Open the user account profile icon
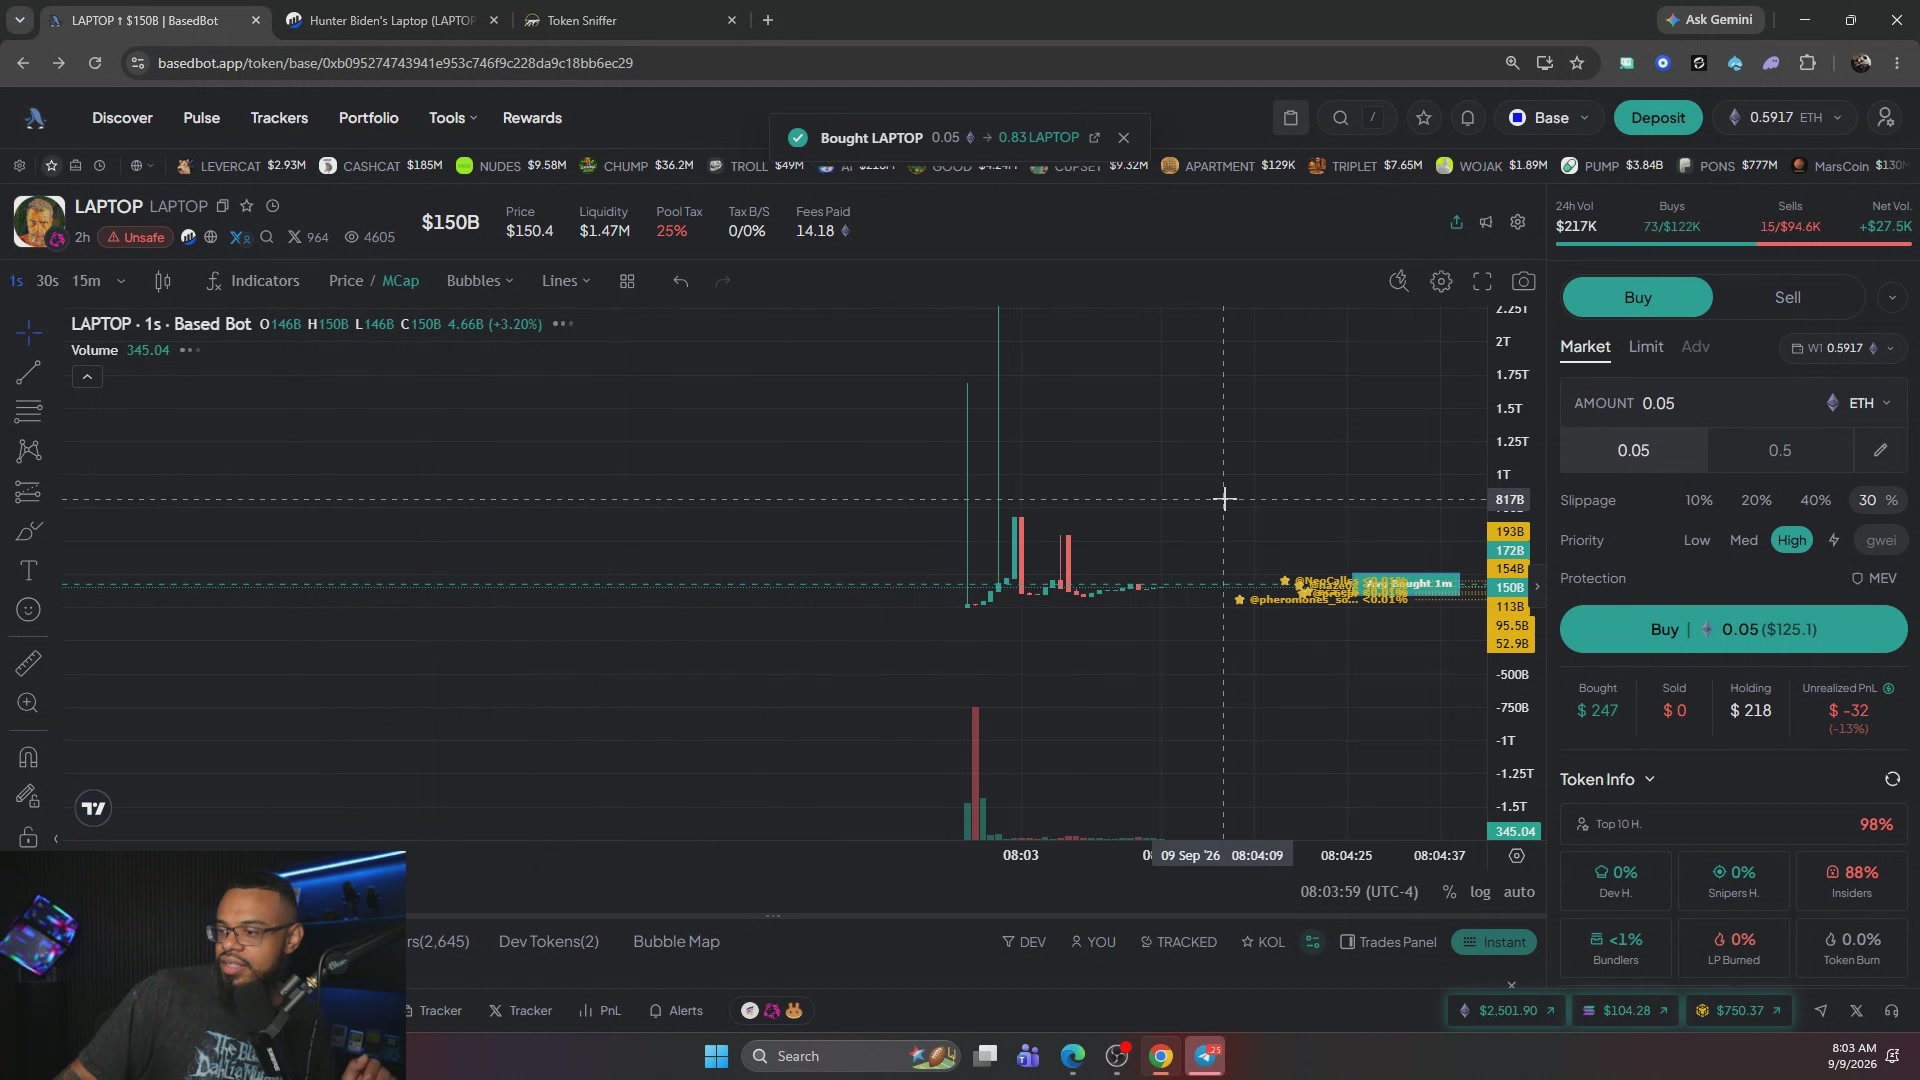The image size is (1920, 1080). [x=1885, y=118]
